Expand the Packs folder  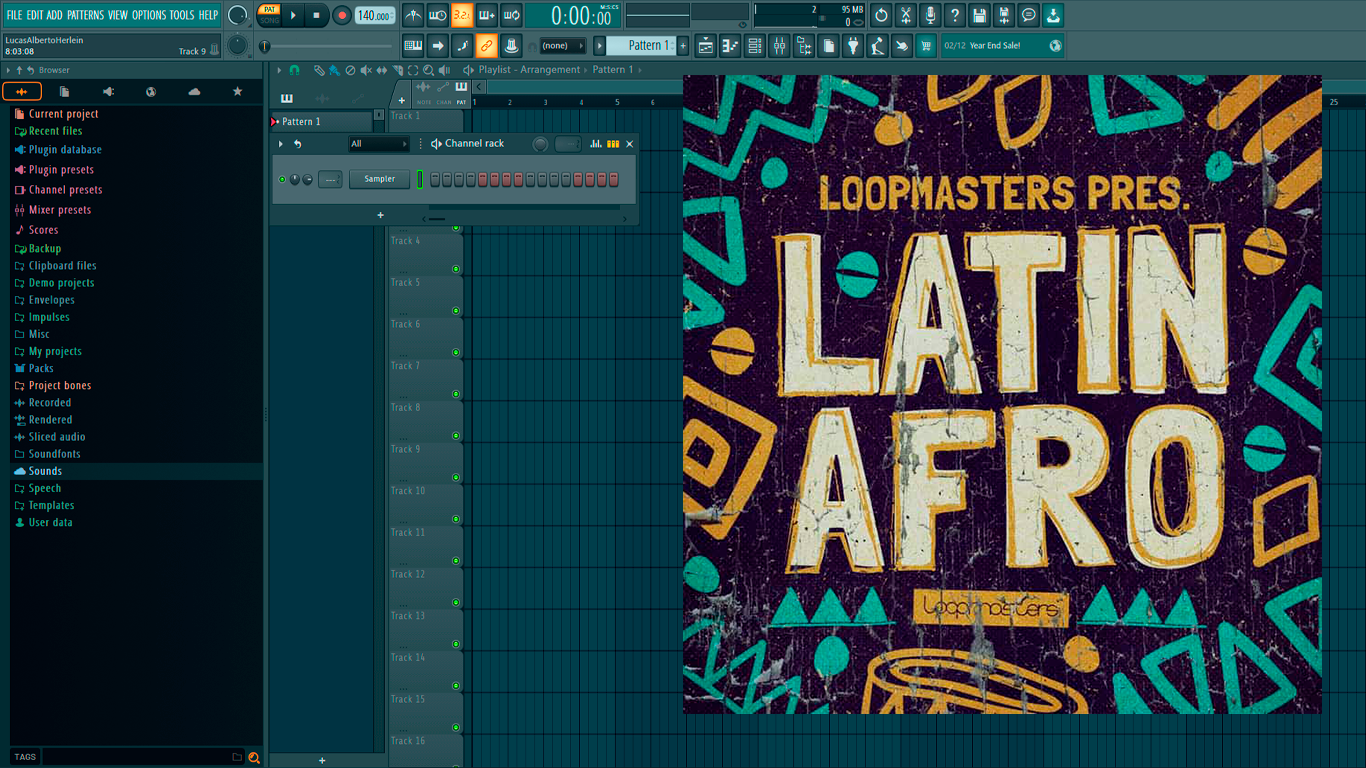[x=41, y=368]
